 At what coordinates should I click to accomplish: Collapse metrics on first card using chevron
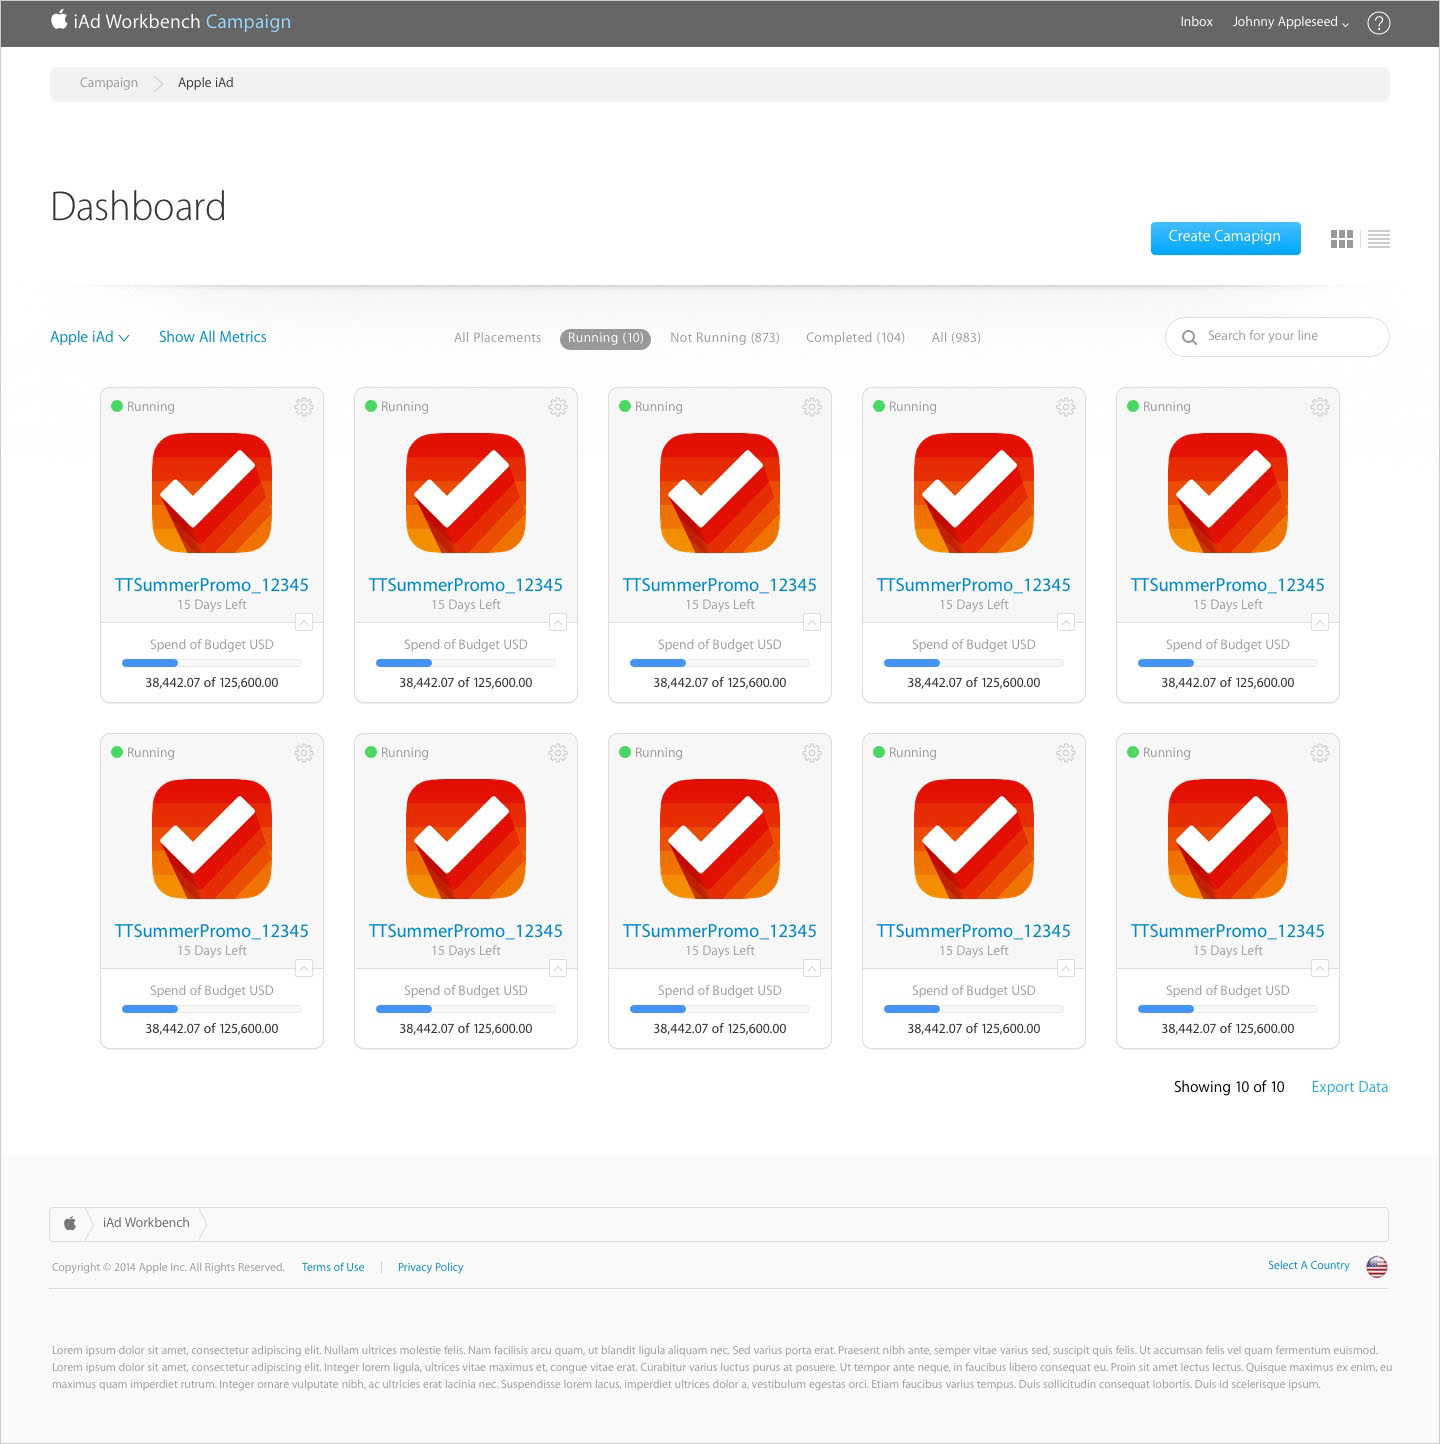click(x=304, y=623)
